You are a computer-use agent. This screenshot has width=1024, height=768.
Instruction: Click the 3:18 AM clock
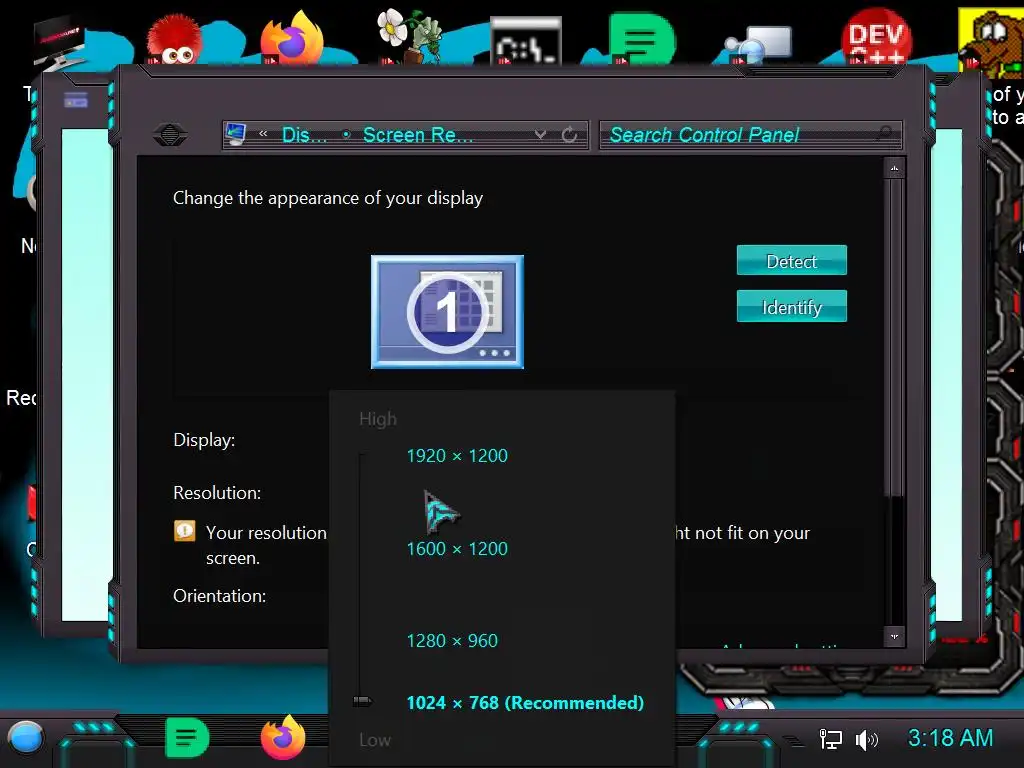pos(950,738)
